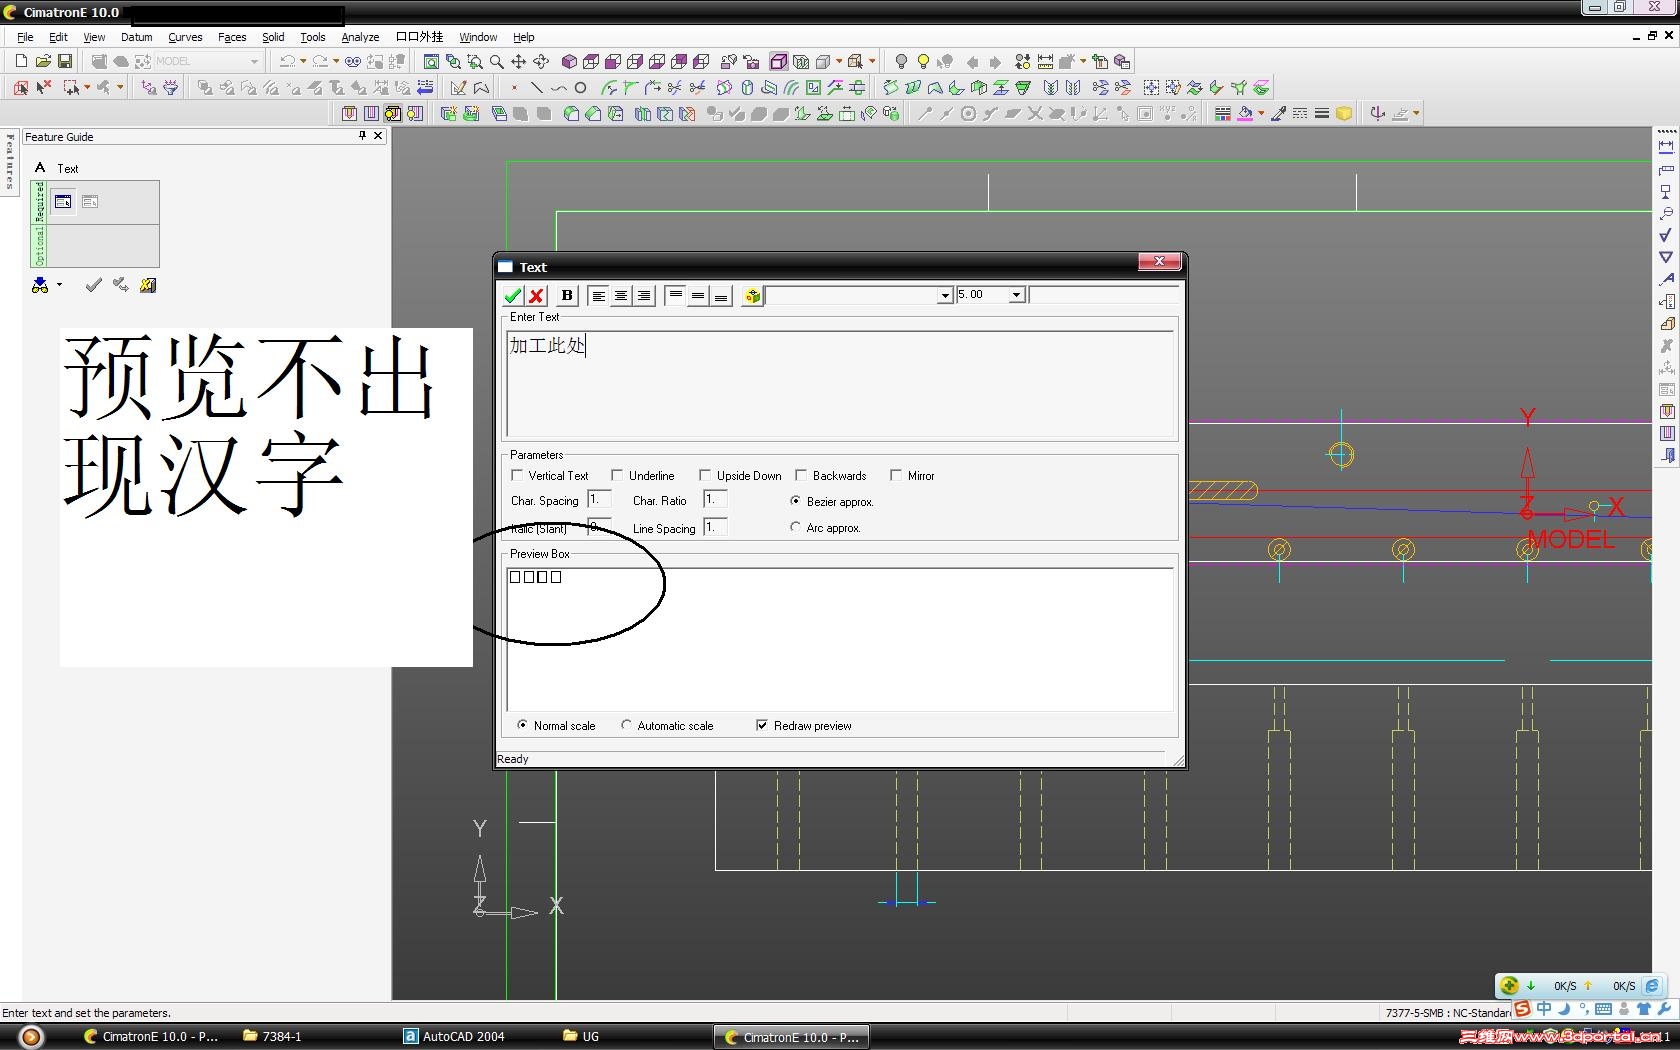Save the file with the floppy icon
Screen dimensions: 1680x1050
coord(65,61)
